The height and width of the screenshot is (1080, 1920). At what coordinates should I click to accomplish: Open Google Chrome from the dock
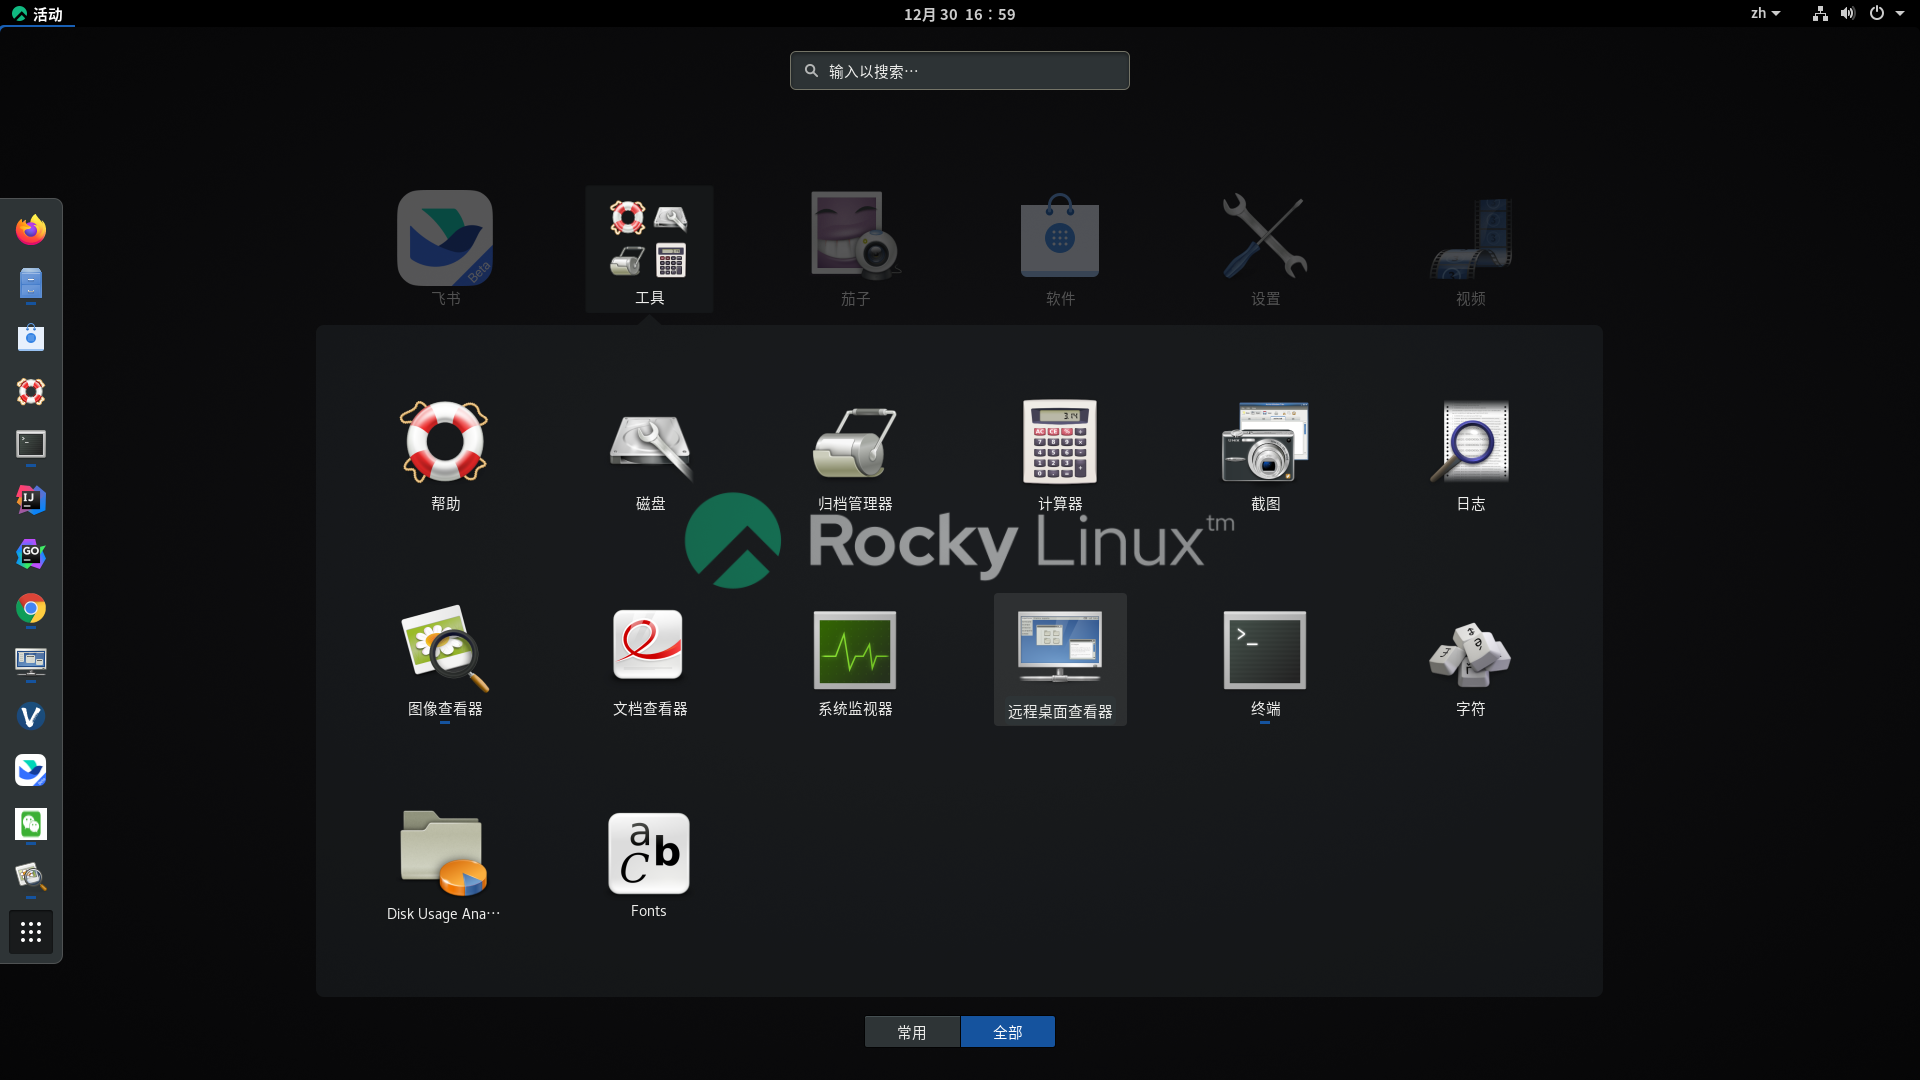click(x=31, y=608)
